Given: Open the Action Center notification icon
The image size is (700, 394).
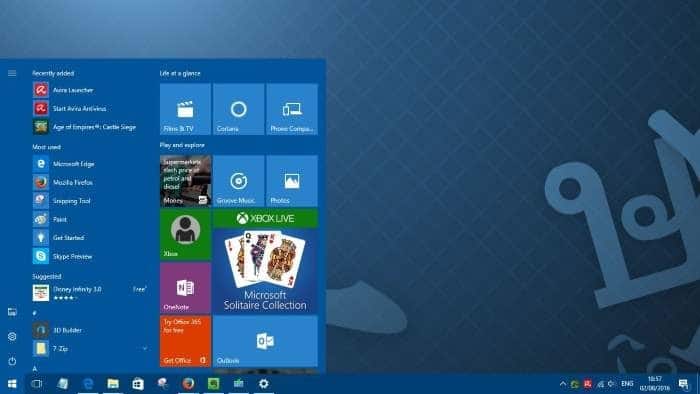Looking at the screenshot, I should 683,384.
